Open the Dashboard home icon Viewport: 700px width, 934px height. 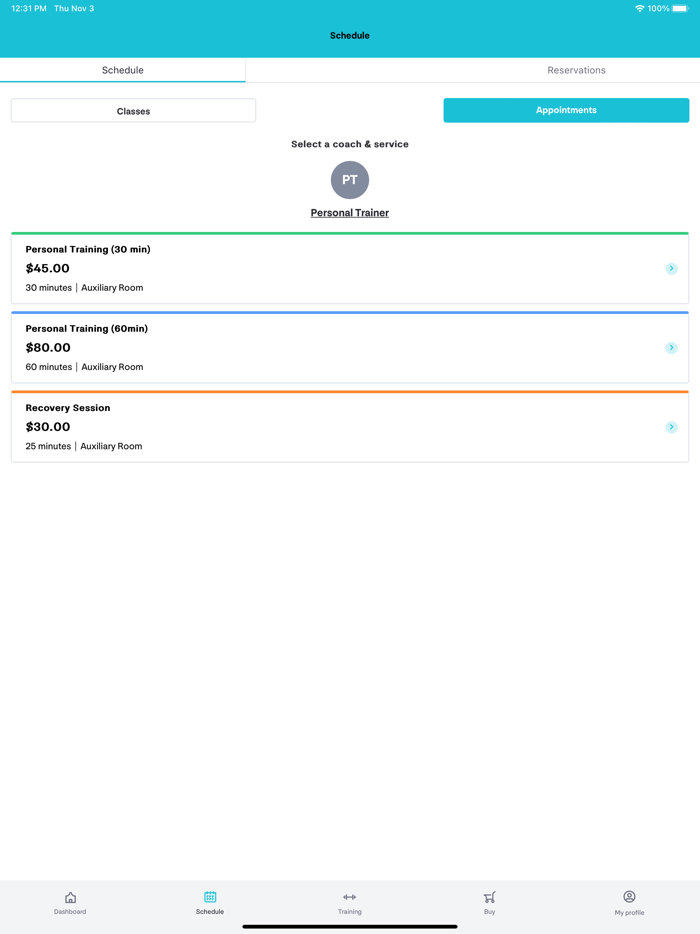pos(70,898)
